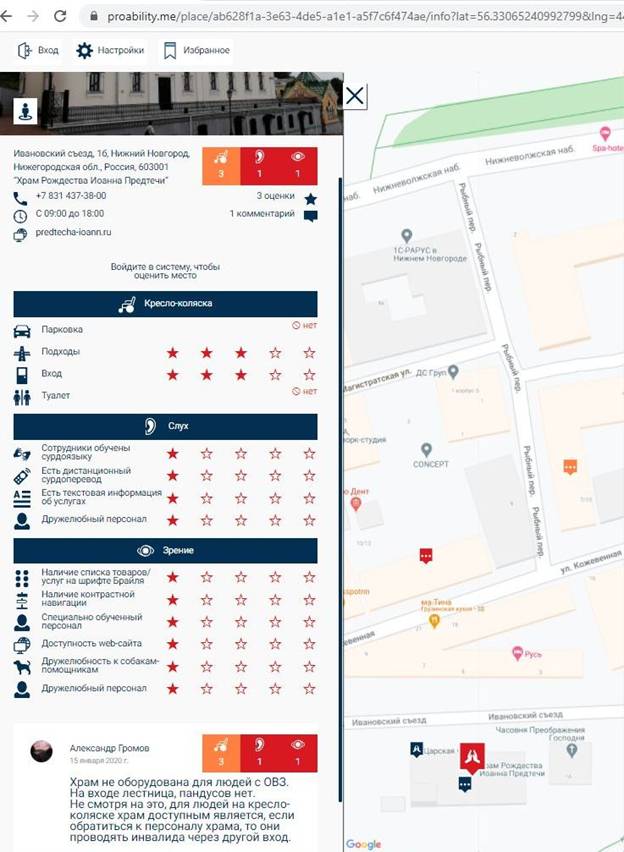Click the fifth star in Подходы row
This screenshot has height=852, width=624.
point(309,353)
